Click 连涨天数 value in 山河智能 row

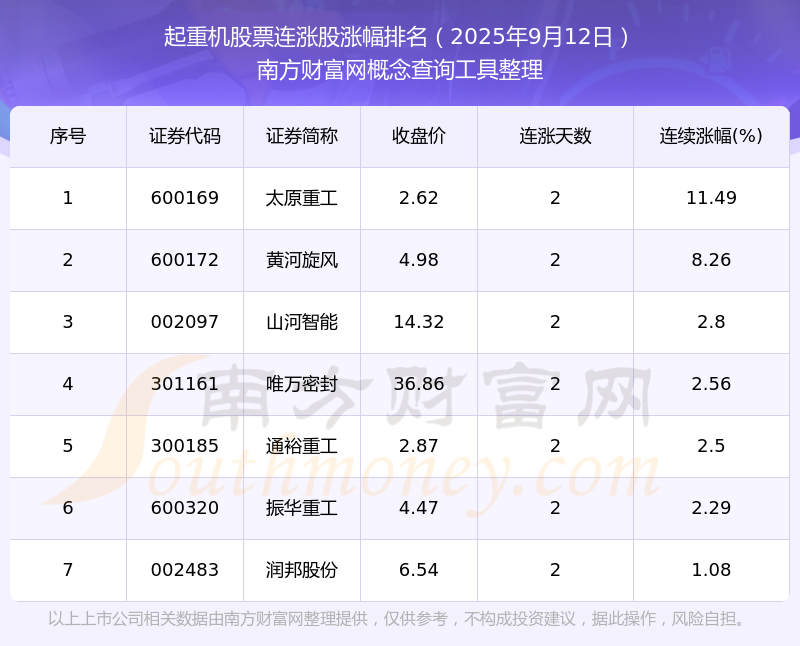point(556,322)
